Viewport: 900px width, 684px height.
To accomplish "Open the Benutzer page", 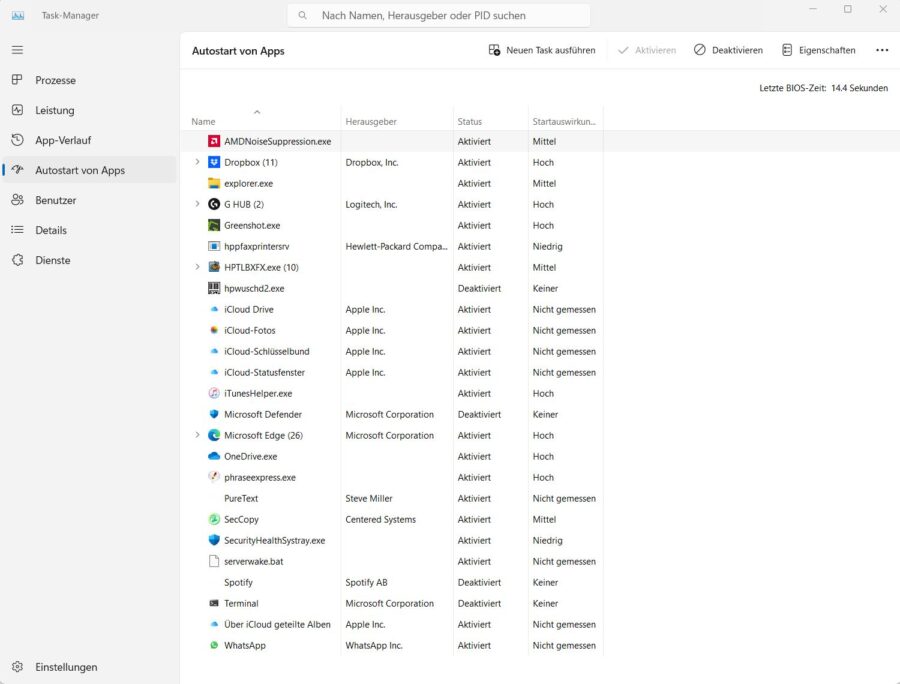I will pos(90,200).
